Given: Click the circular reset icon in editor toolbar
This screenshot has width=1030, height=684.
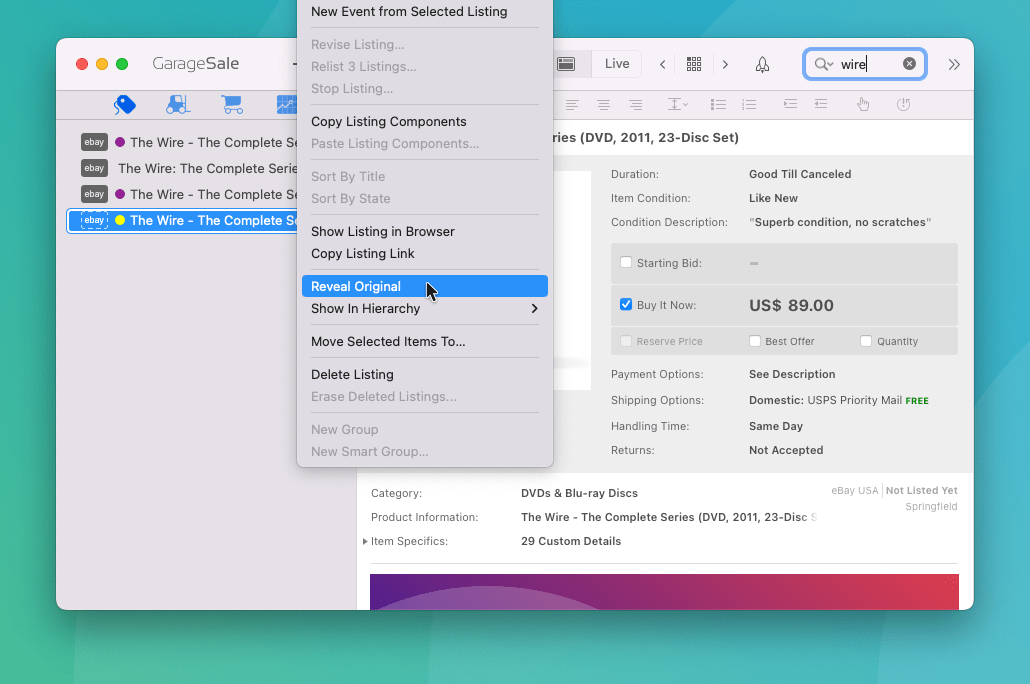Looking at the screenshot, I should pyautogui.click(x=904, y=104).
